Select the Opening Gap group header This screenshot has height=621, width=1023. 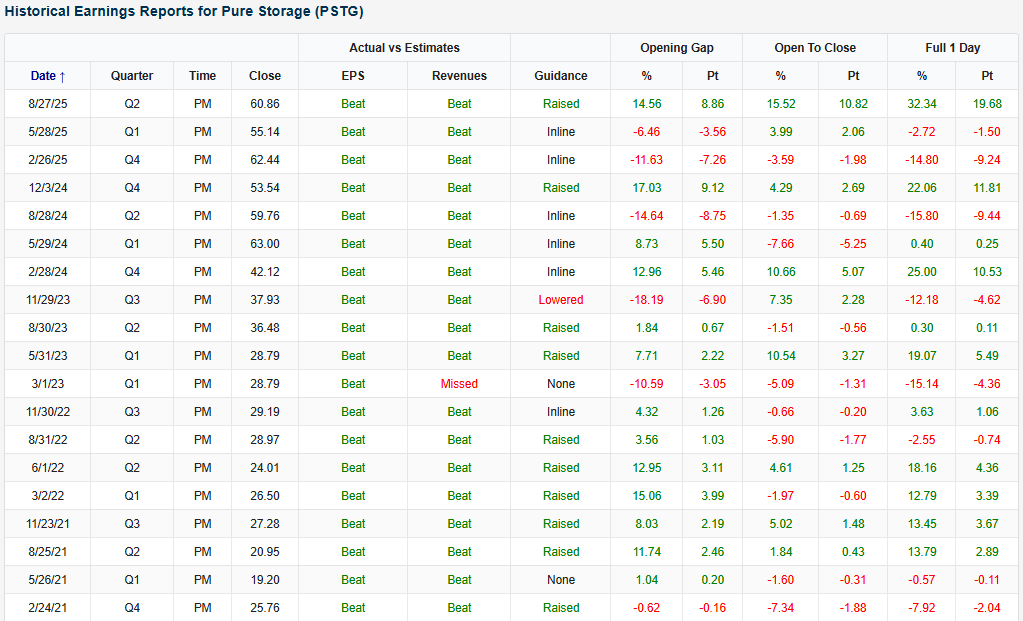coord(677,48)
